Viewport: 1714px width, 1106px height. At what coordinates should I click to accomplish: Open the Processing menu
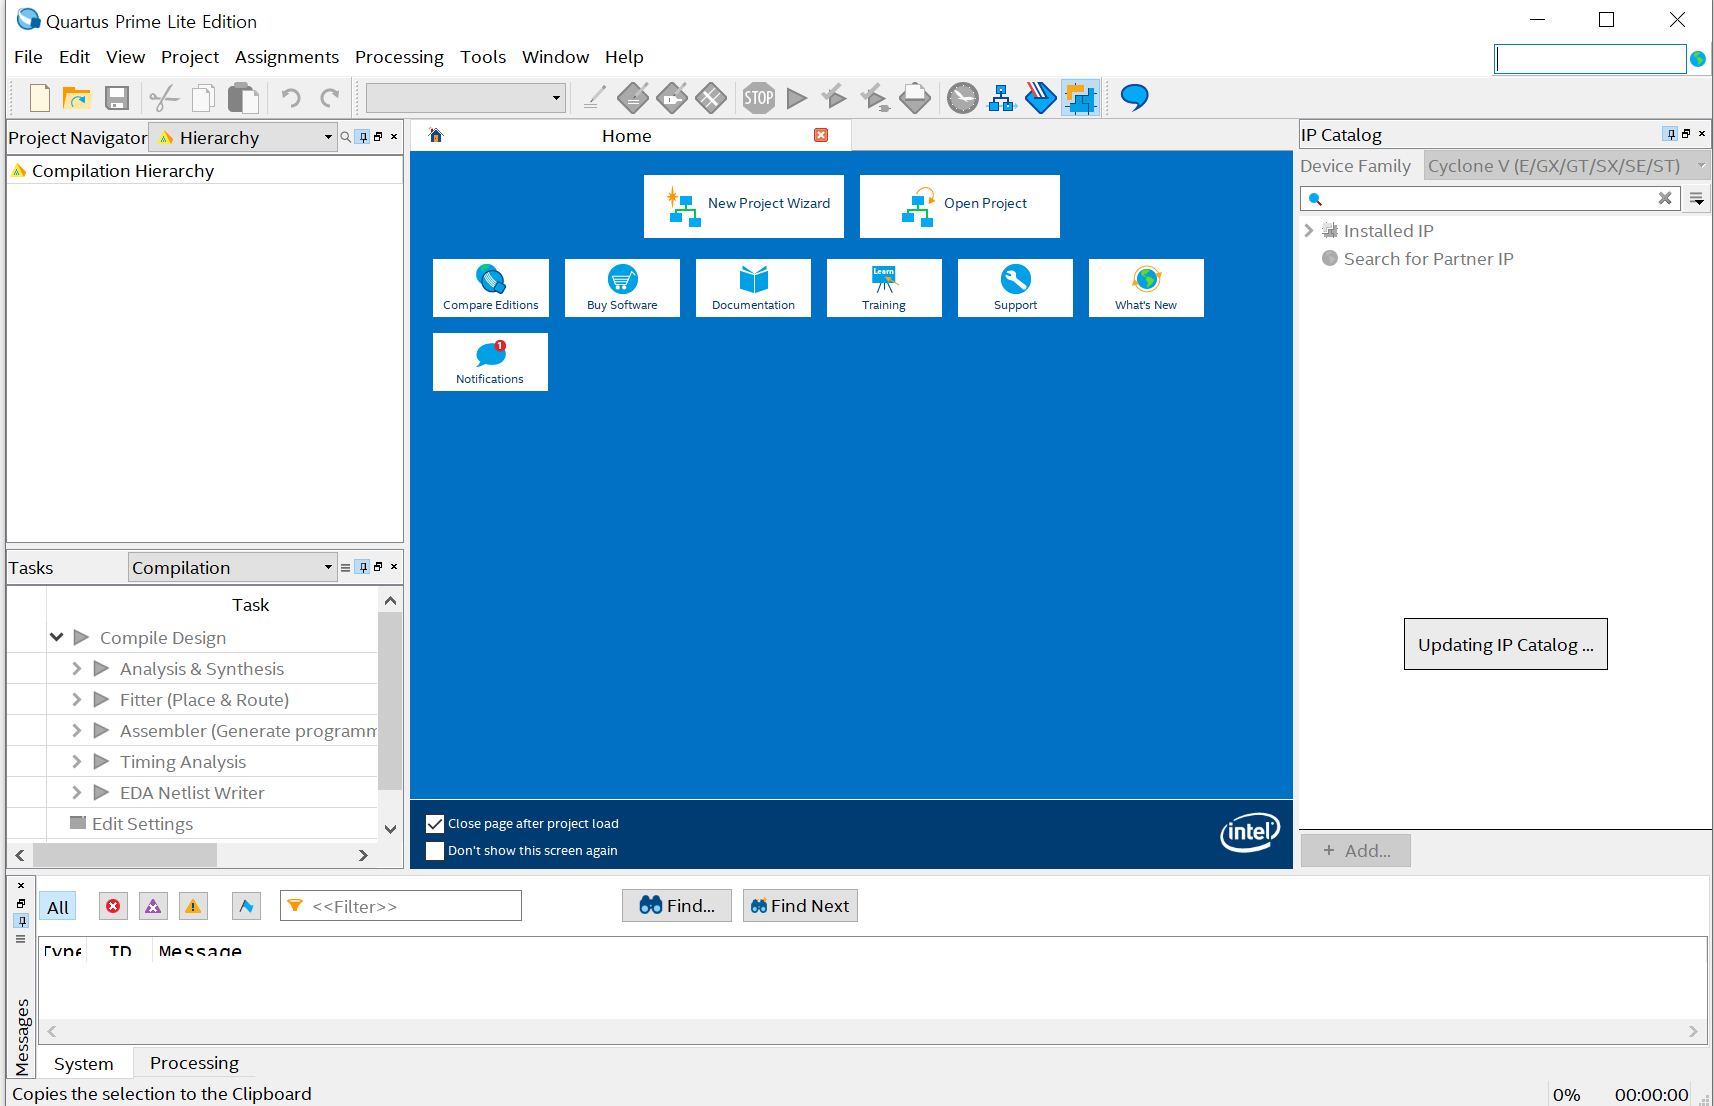click(x=399, y=57)
